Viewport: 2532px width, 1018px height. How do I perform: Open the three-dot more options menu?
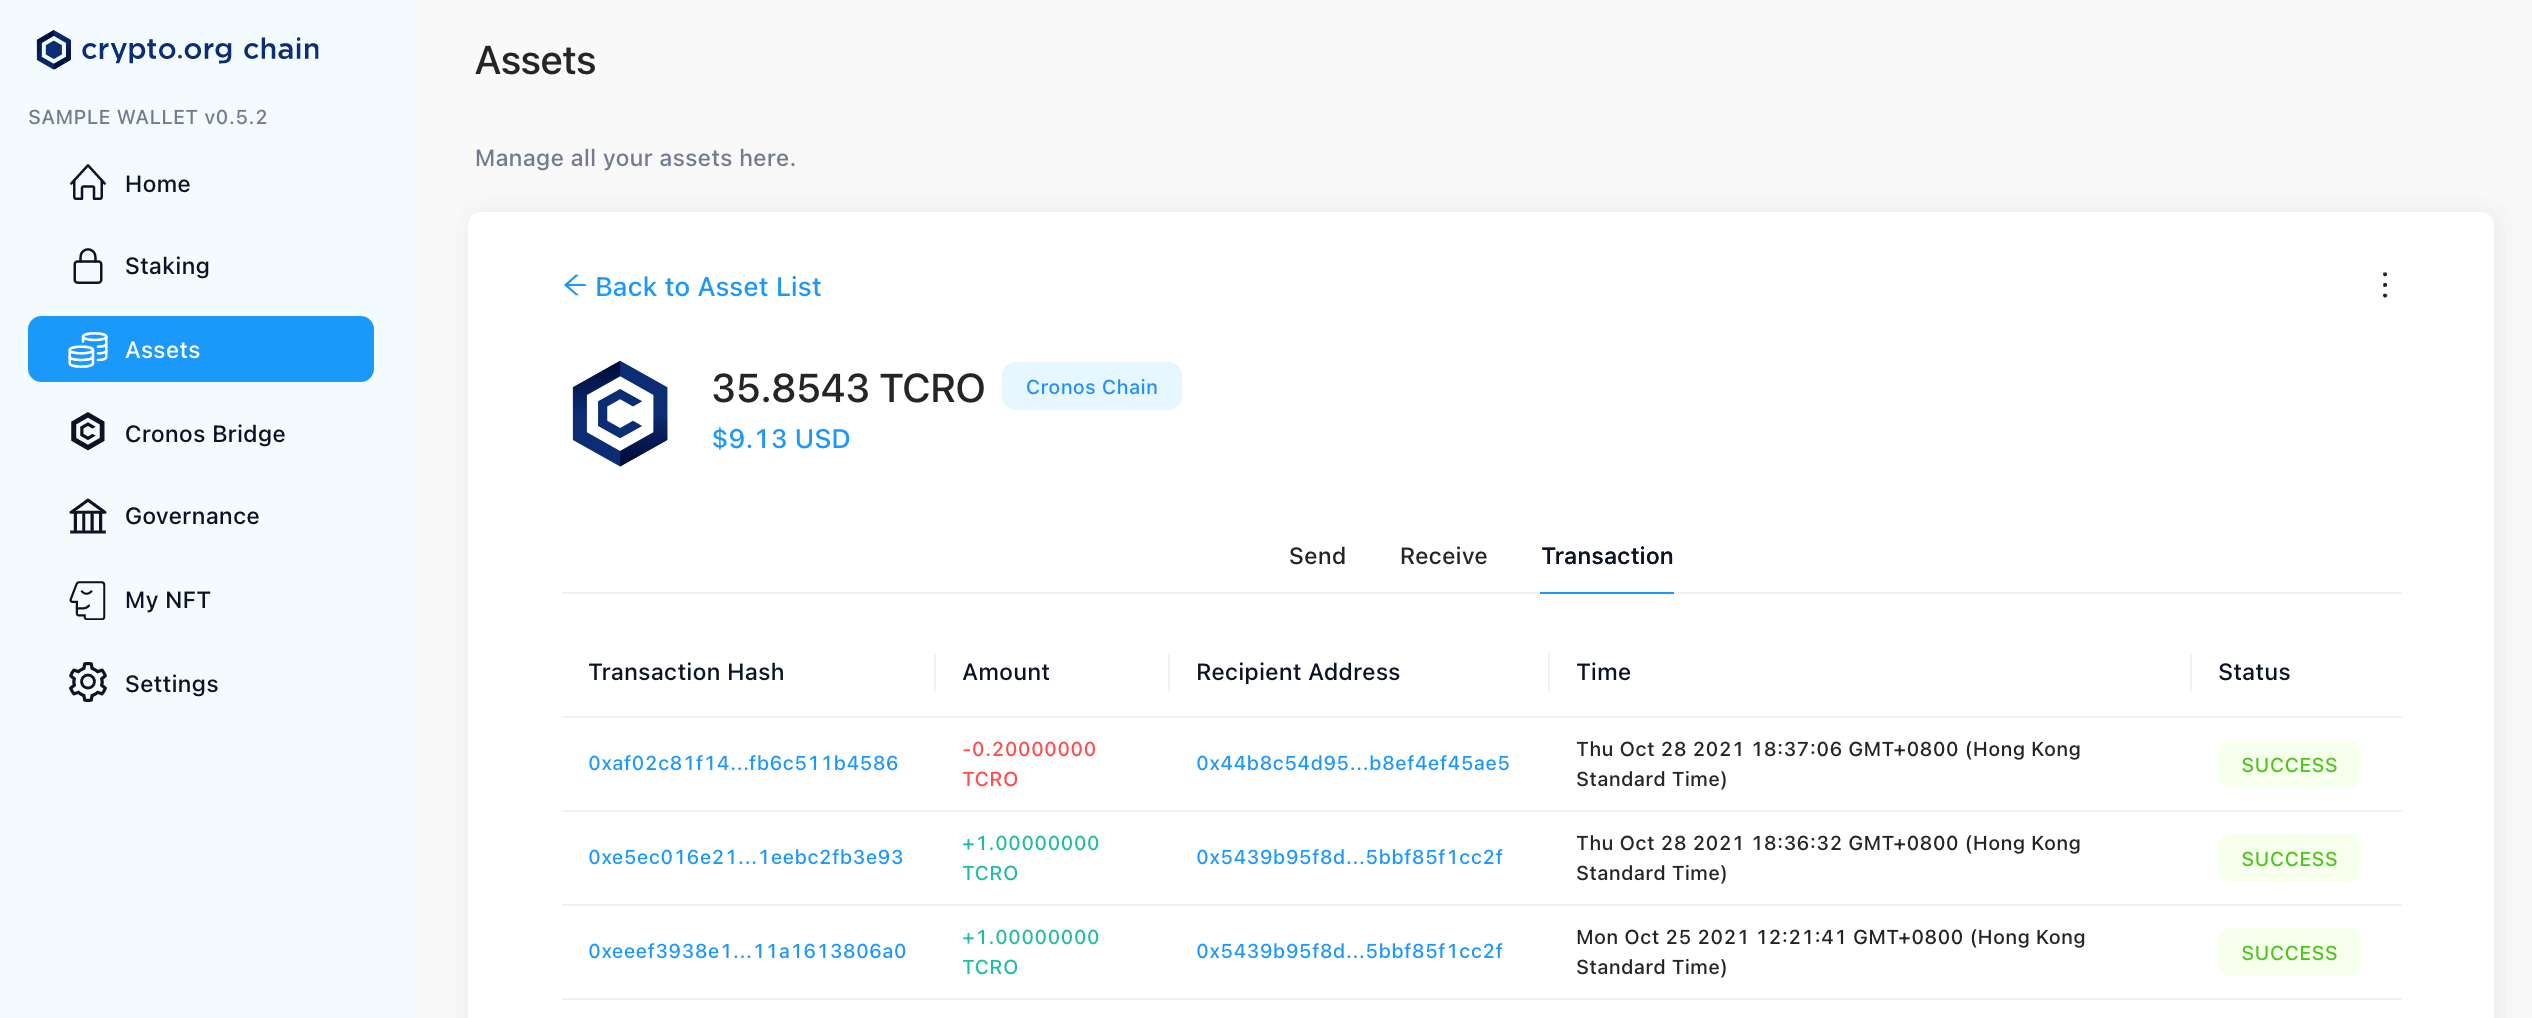pyautogui.click(x=2385, y=286)
